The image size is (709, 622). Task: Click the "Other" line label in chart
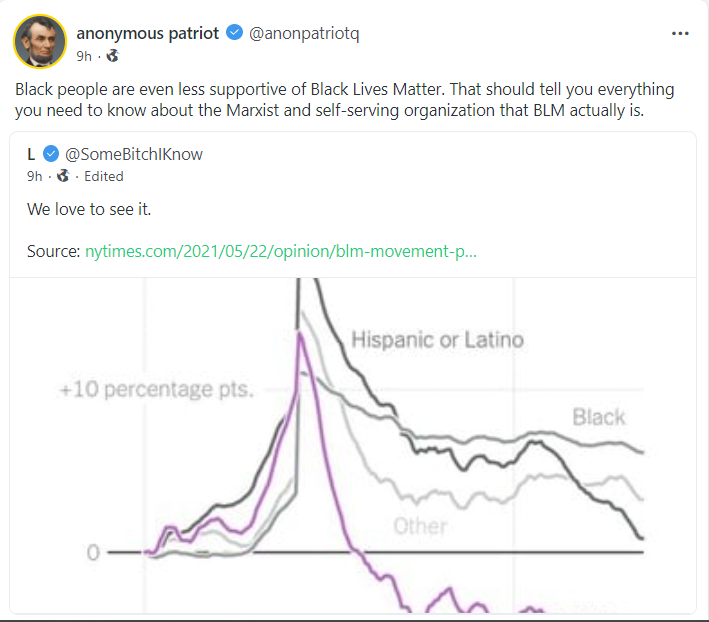tap(420, 525)
